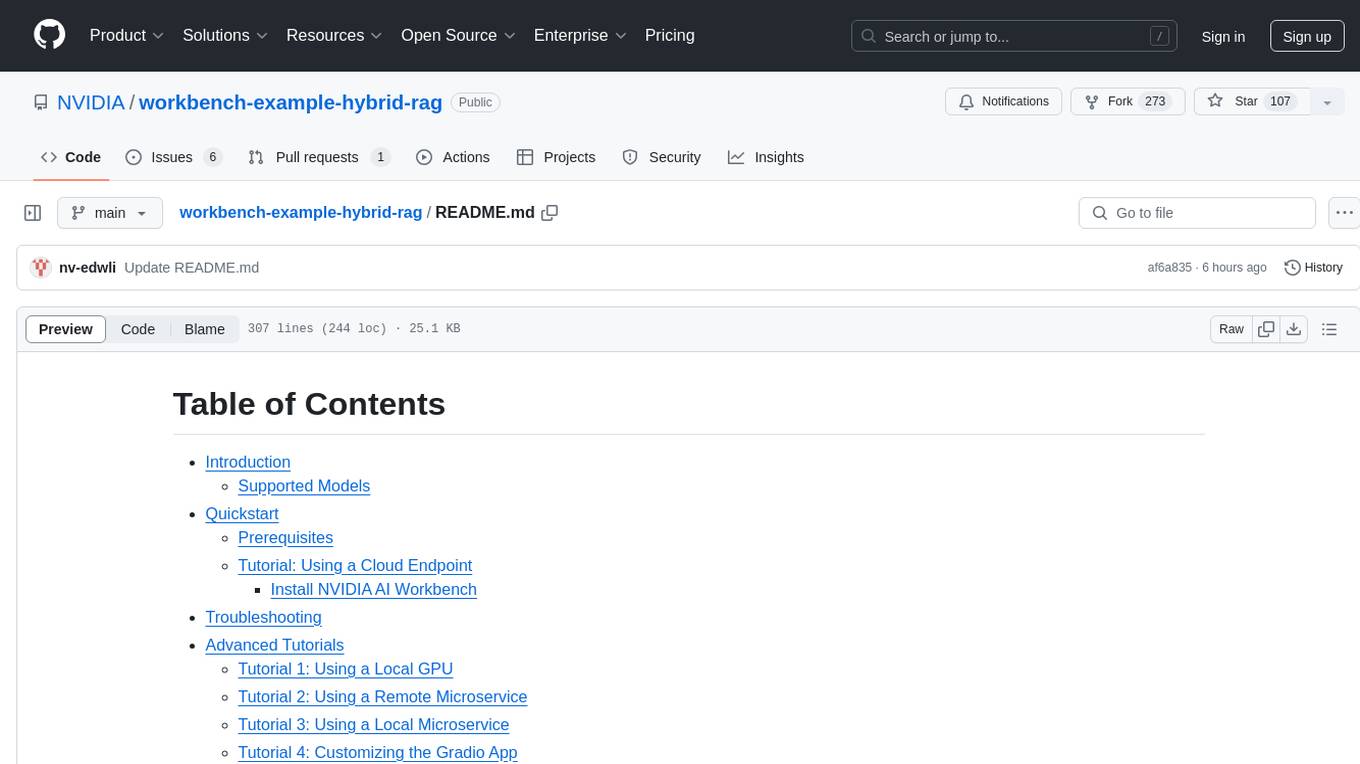Jump to Prerequisites section
1360x764 pixels.
click(x=285, y=538)
